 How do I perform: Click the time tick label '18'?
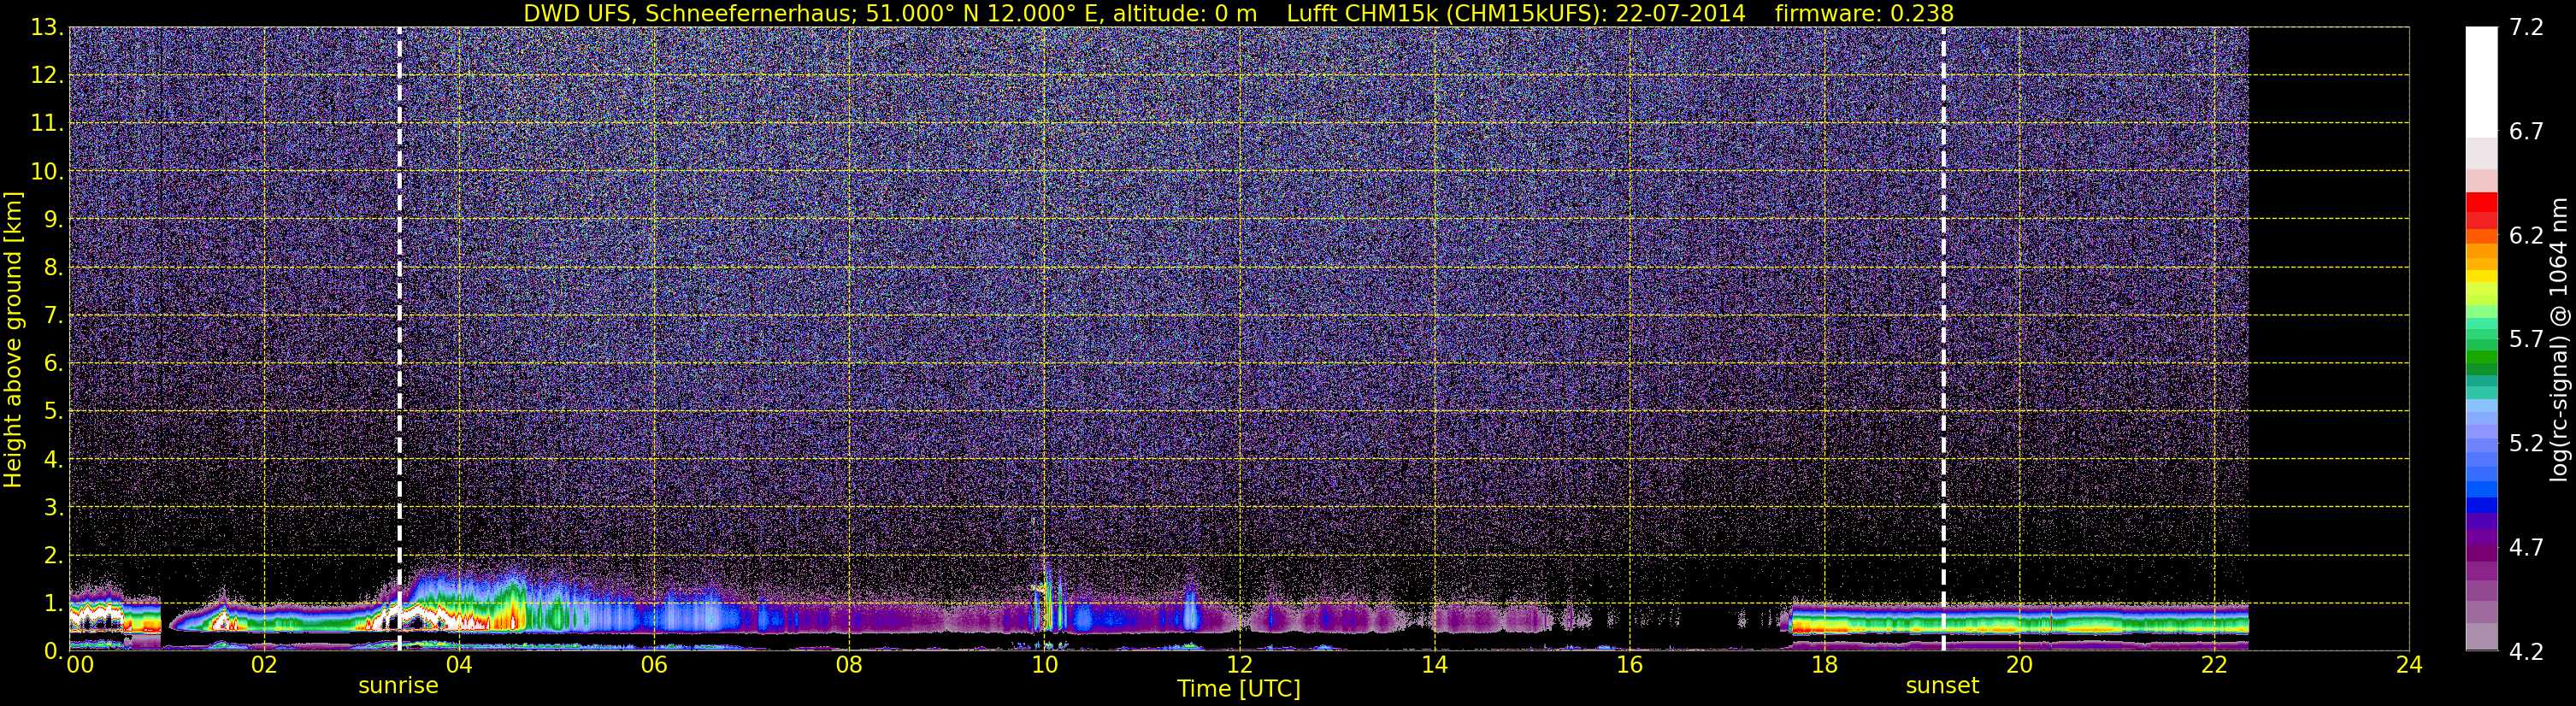pyautogui.click(x=1824, y=666)
